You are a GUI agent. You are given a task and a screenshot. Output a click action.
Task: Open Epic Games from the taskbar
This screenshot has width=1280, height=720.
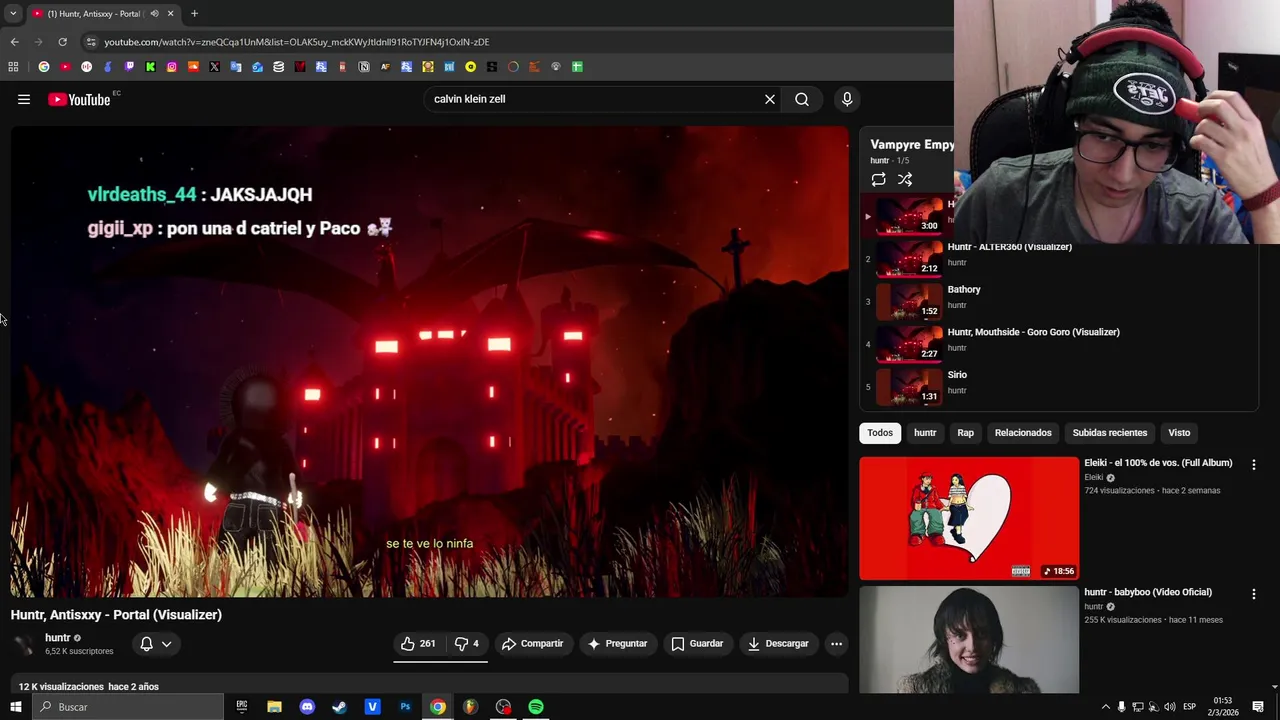point(242,707)
